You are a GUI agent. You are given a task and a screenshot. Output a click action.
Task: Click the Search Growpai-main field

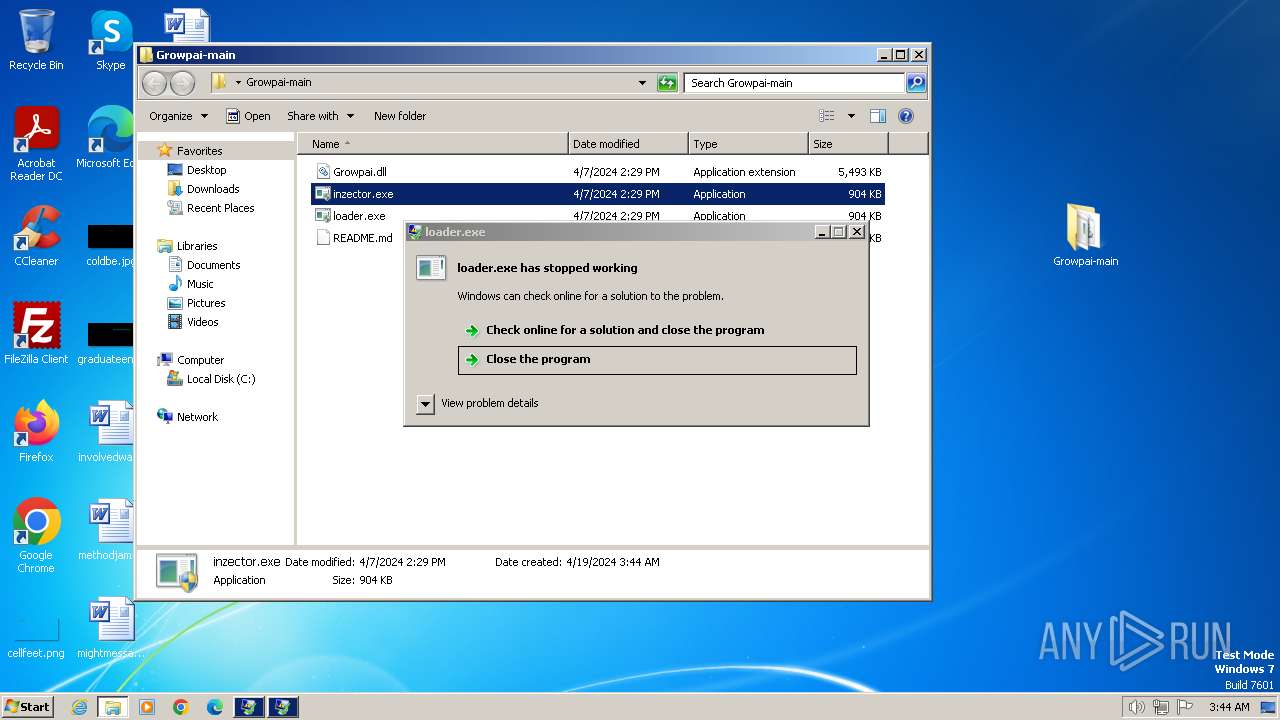pyautogui.click(x=795, y=83)
